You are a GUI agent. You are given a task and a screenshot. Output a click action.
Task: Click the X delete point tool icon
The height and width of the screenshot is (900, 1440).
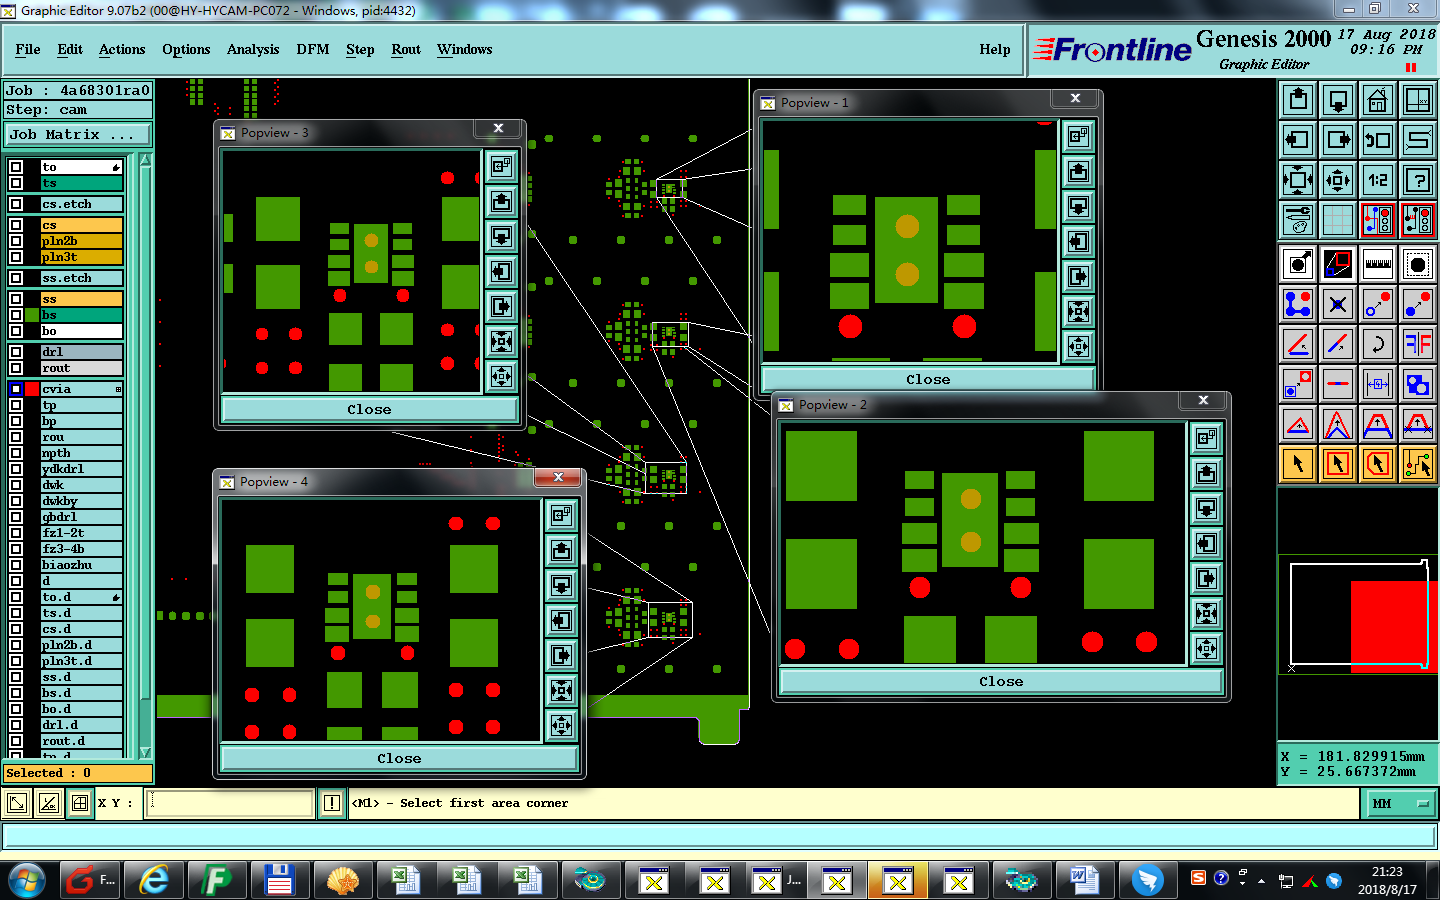coord(1338,304)
